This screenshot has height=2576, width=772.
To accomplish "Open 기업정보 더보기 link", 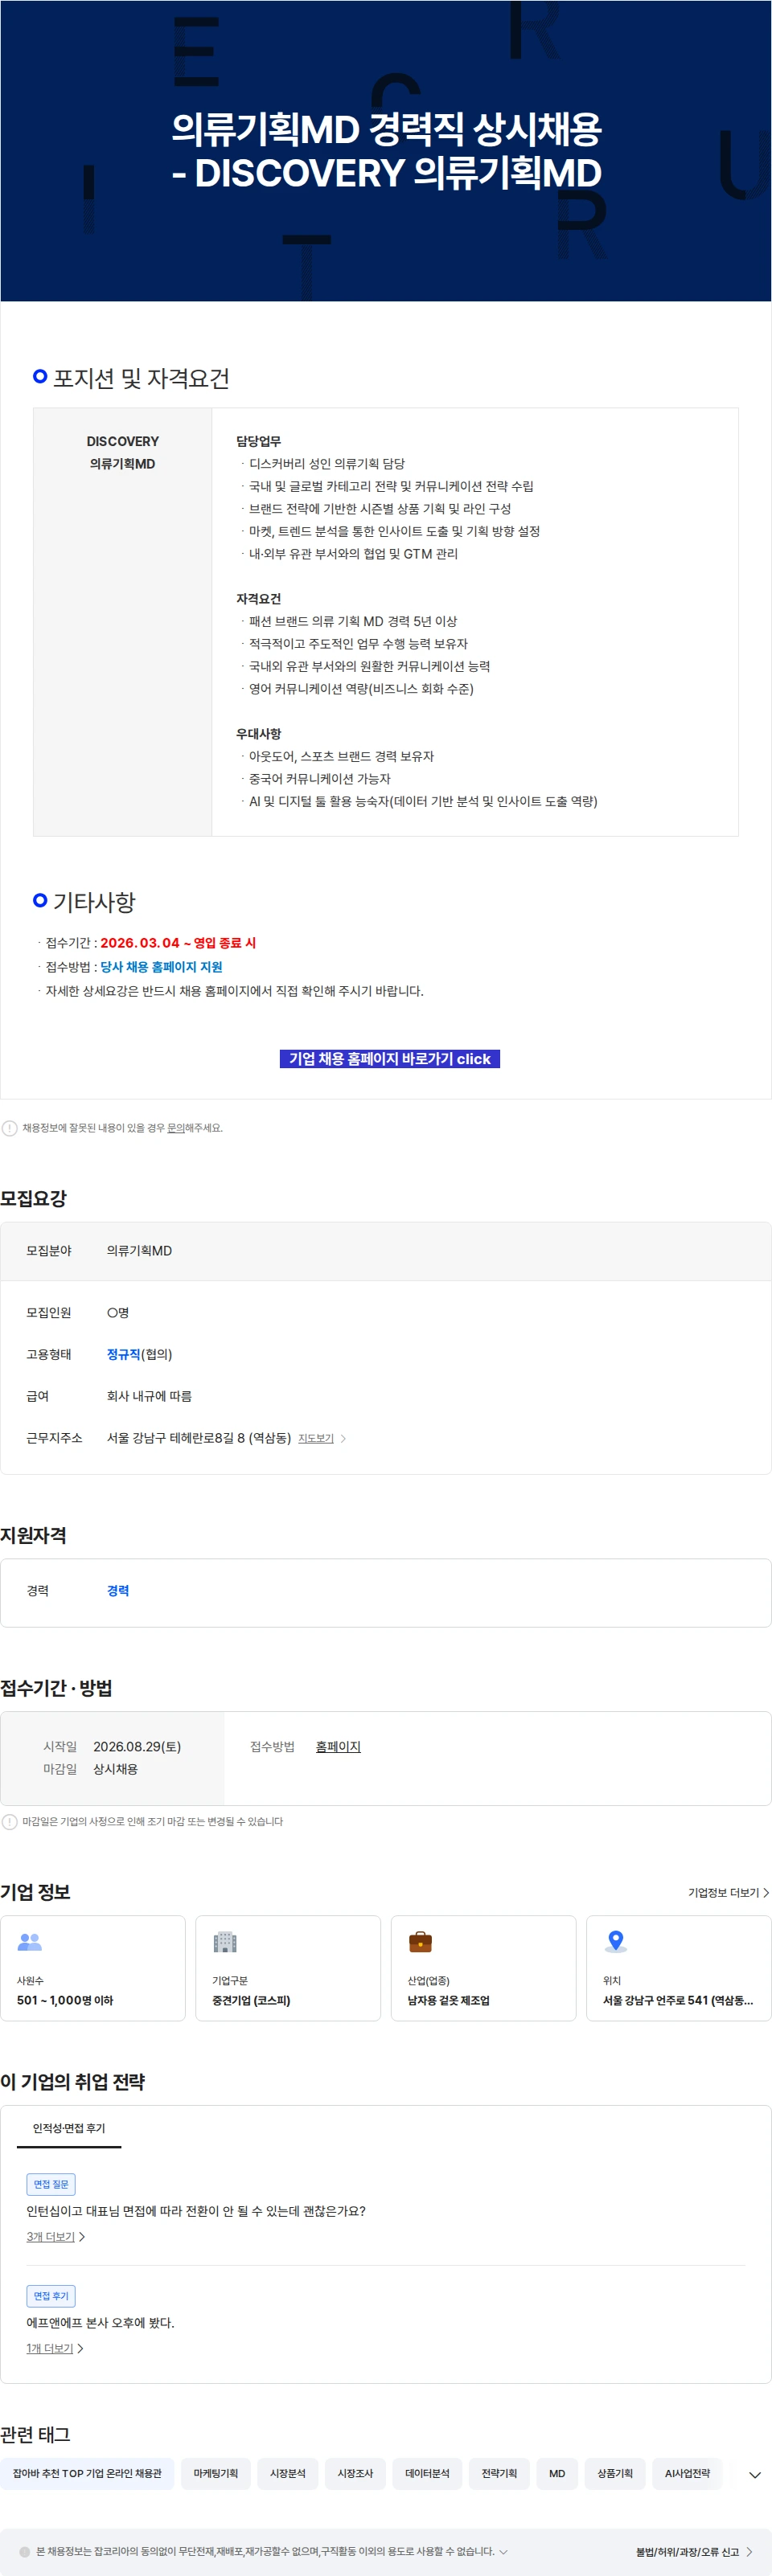I will point(728,1892).
